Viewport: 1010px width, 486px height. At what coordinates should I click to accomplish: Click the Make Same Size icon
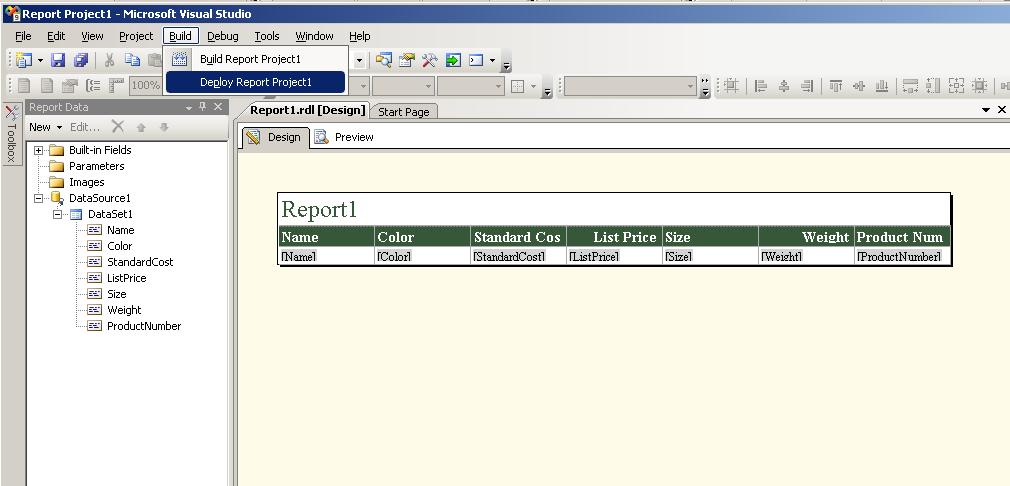coord(956,86)
